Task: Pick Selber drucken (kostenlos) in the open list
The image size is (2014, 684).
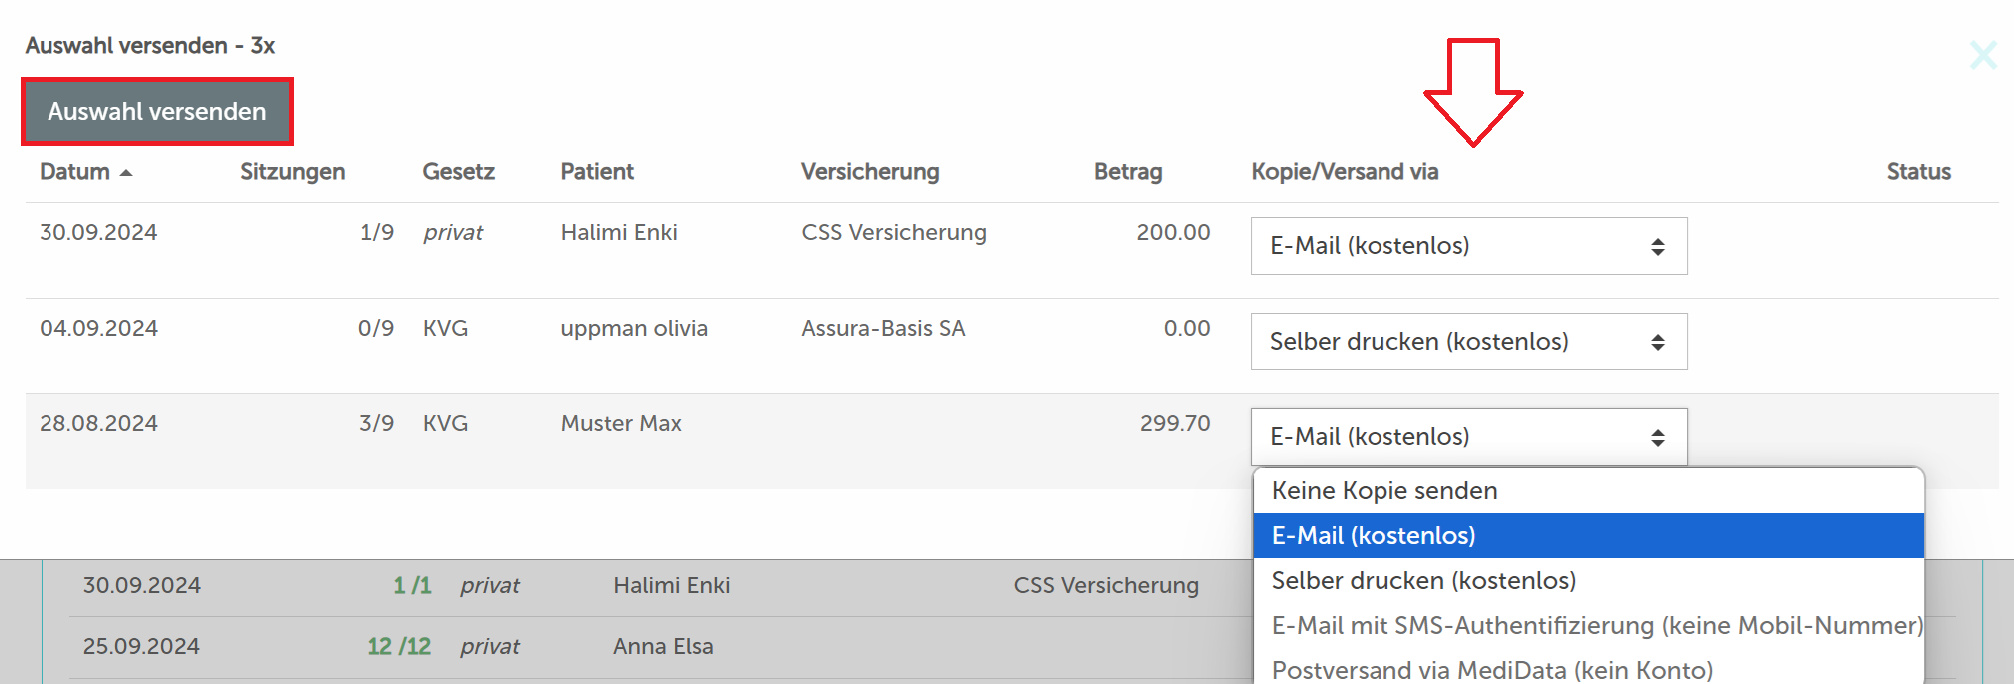Action: point(1423,581)
